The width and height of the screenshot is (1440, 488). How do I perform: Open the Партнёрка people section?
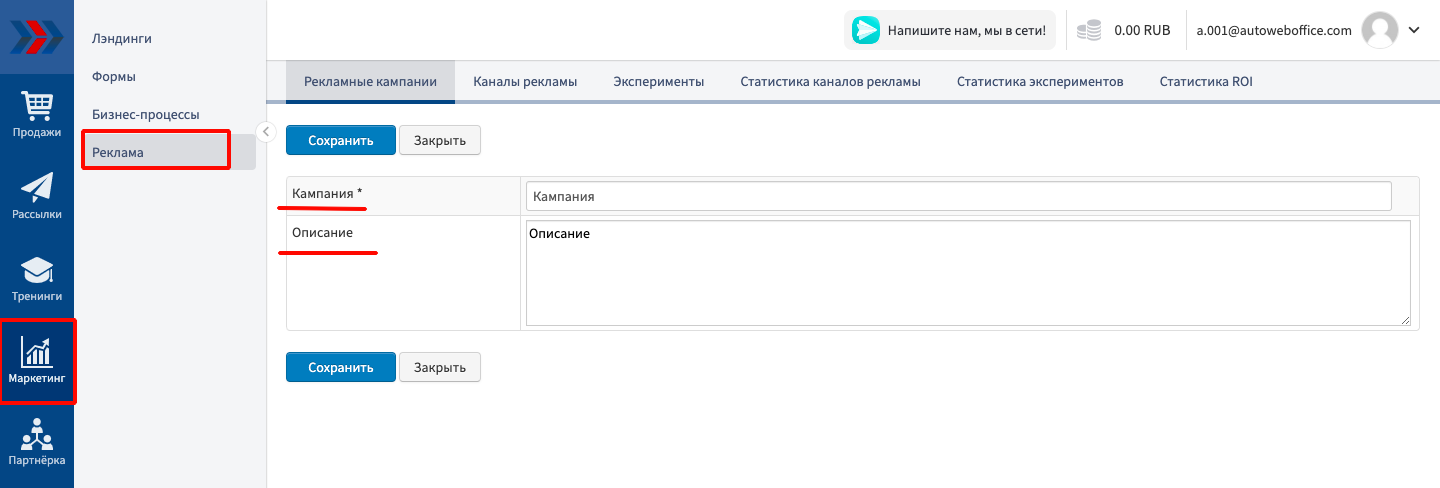(37, 442)
